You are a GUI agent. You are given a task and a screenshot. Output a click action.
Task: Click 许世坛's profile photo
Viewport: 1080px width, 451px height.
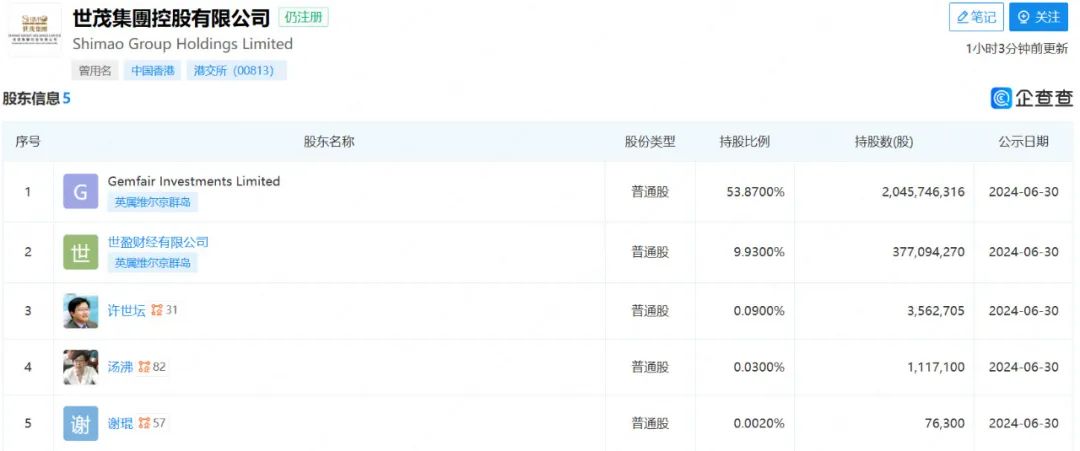tap(81, 311)
